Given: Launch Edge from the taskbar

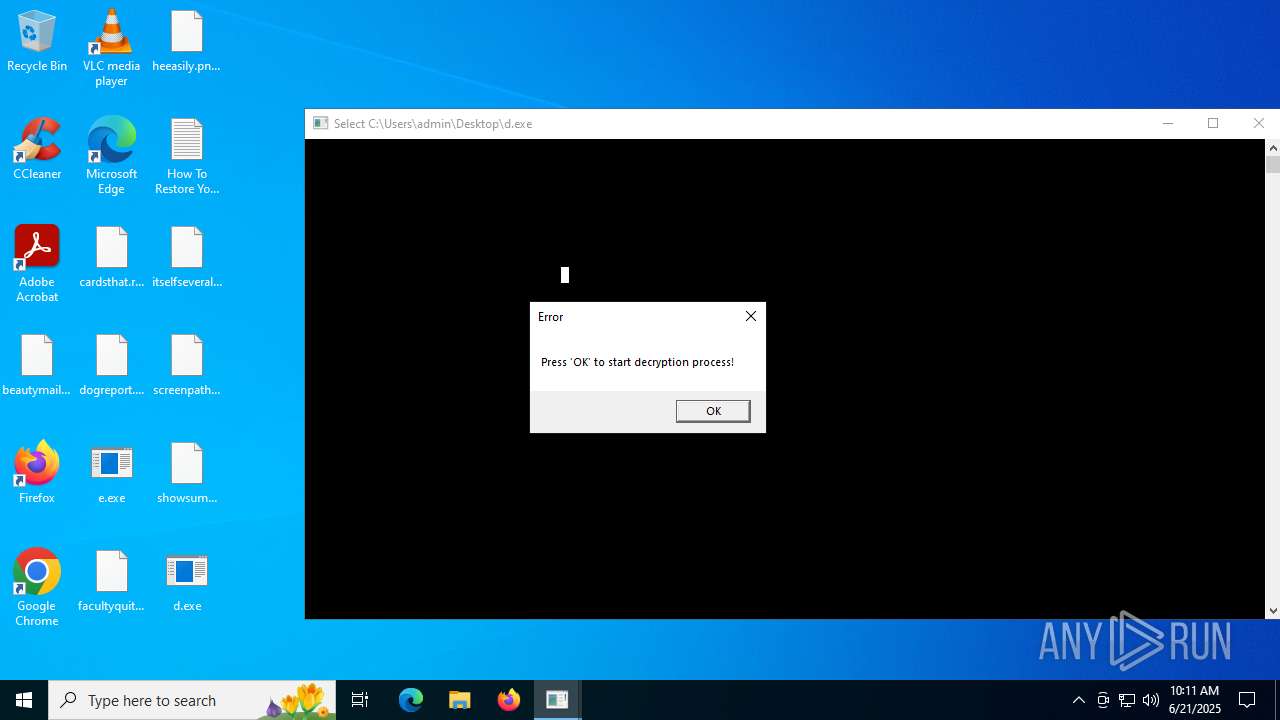Looking at the screenshot, I should tap(411, 700).
